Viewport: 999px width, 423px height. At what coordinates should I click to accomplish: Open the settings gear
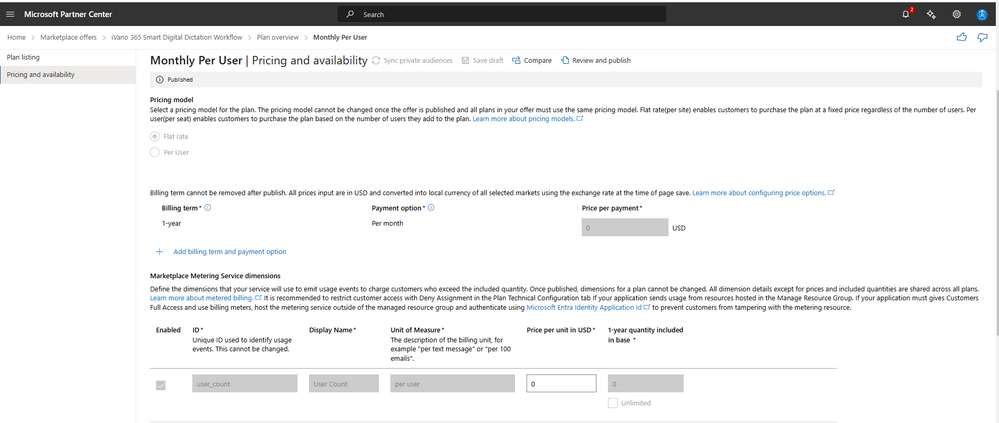(956, 14)
